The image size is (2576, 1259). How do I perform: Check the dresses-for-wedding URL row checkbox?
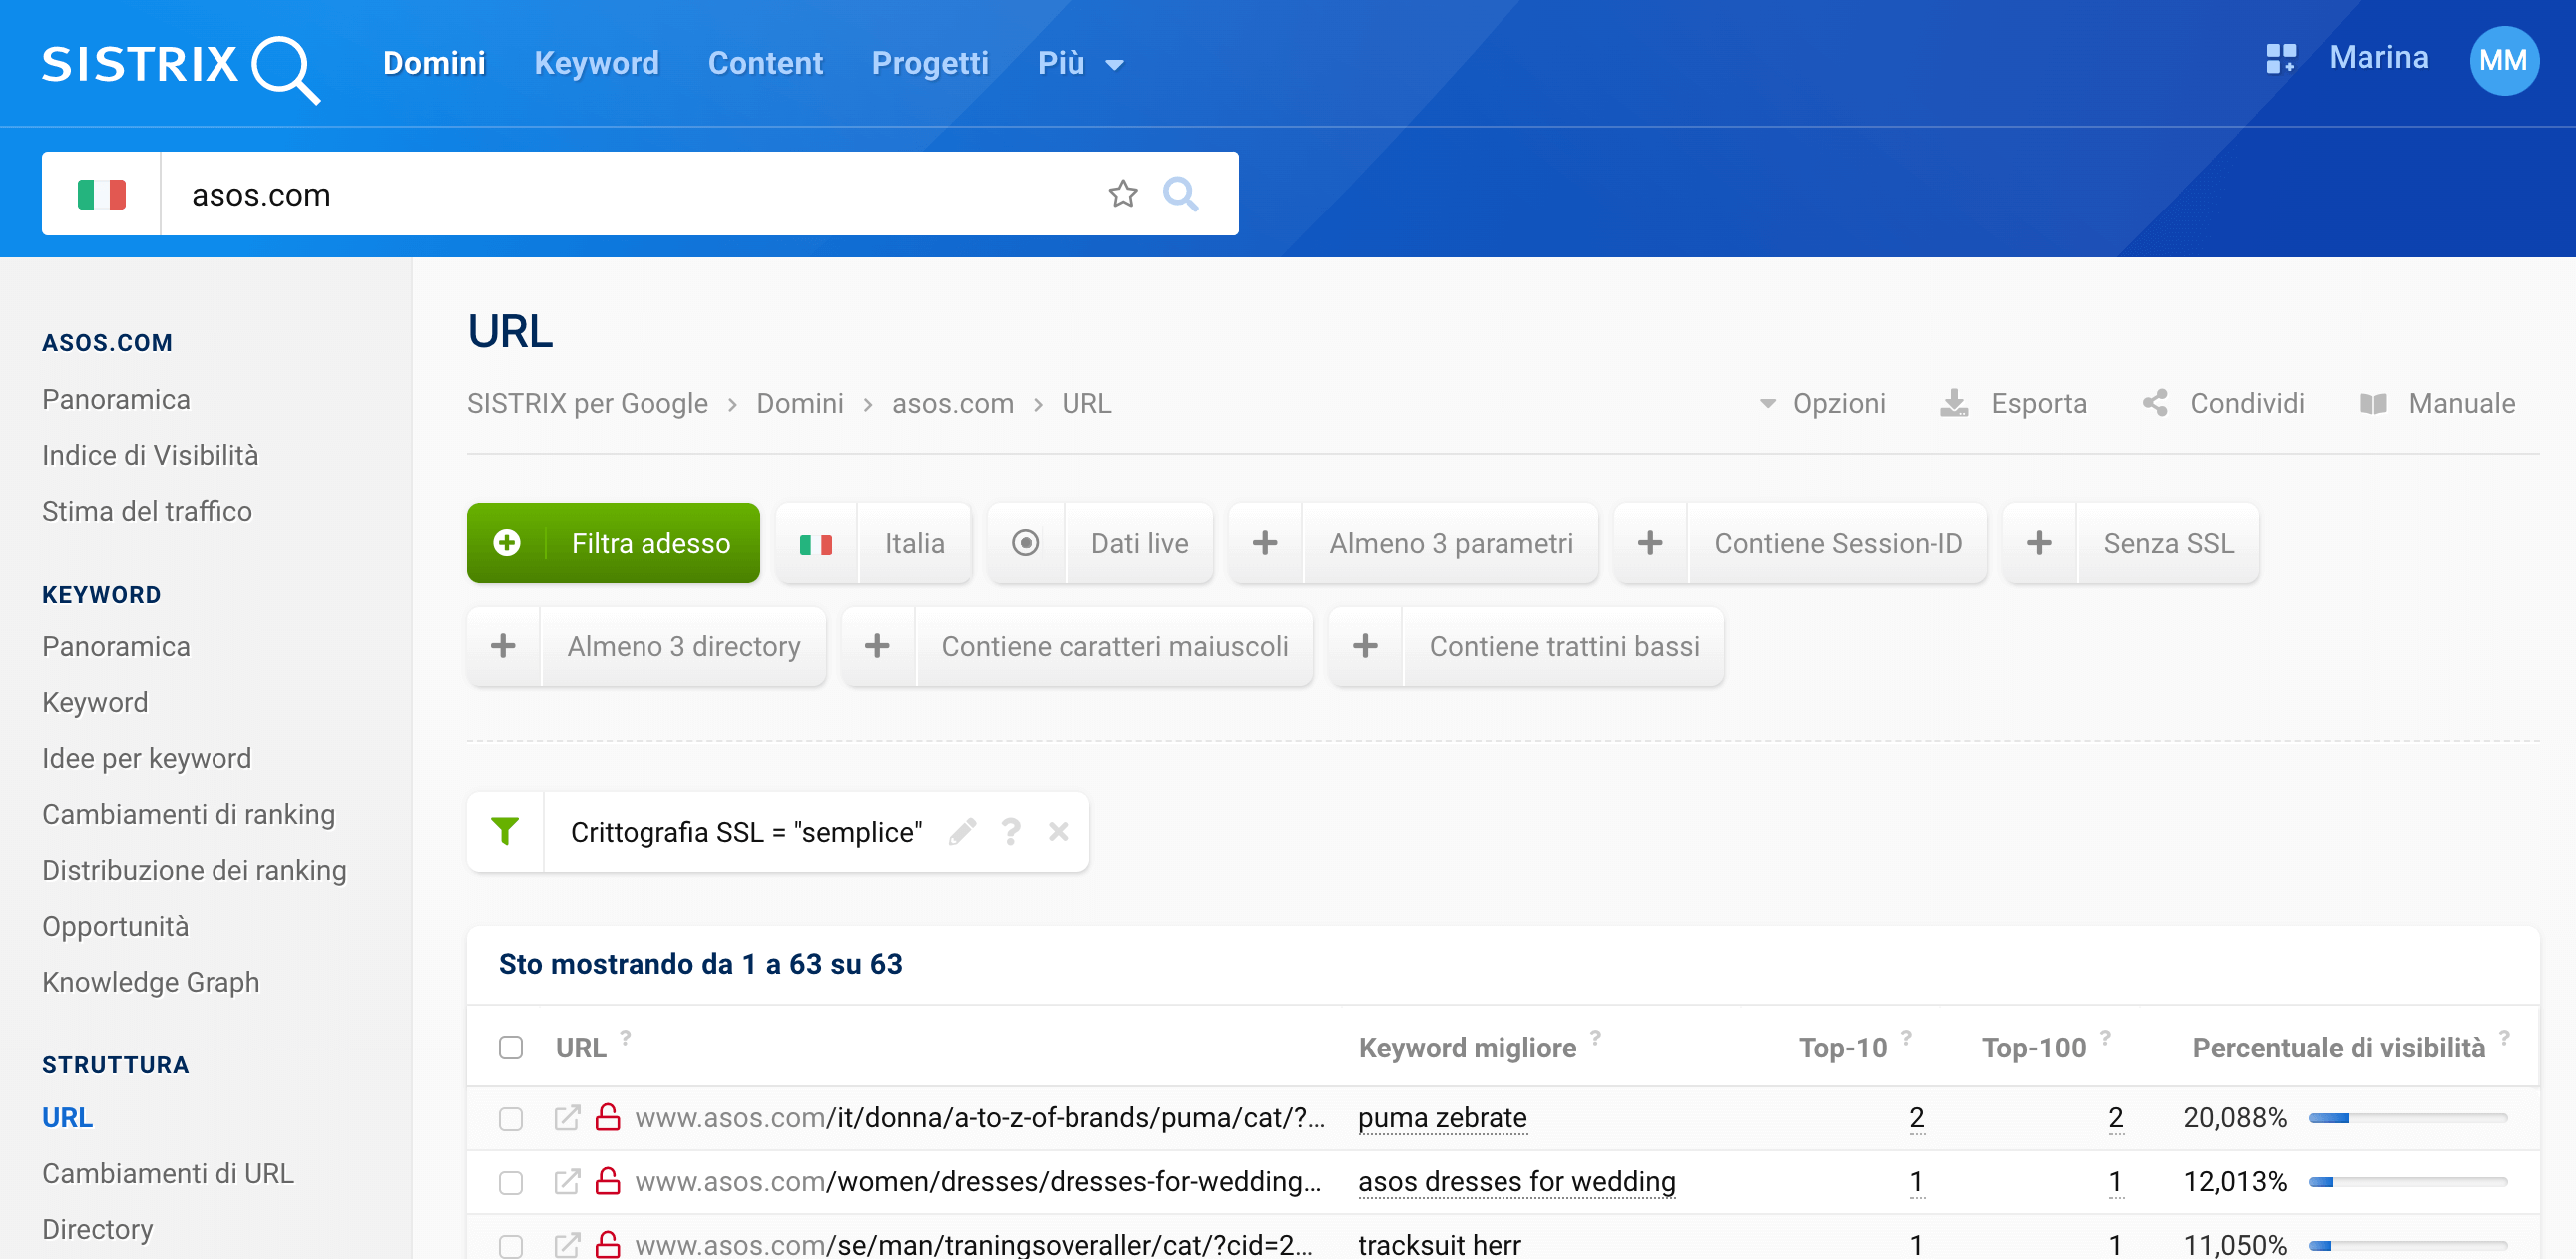tap(511, 1182)
